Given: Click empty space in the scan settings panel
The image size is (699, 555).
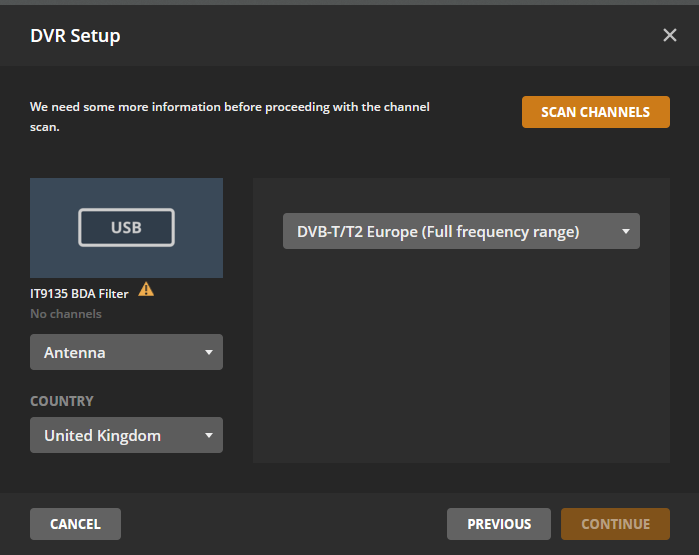Looking at the screenshot, I should [460, 370].
